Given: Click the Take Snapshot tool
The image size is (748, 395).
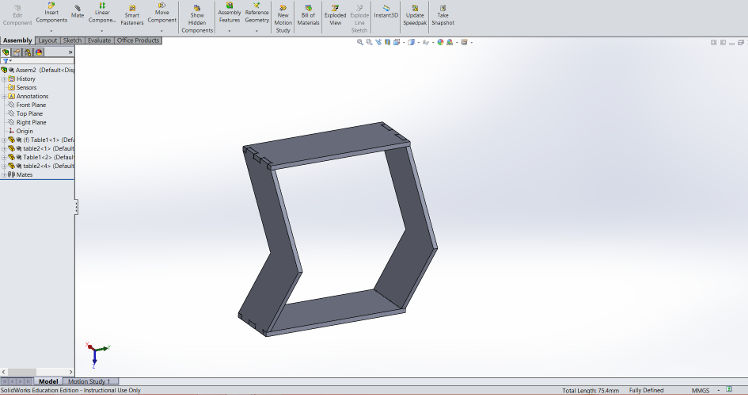Looking at the screenshot, I should pyautogui.click(x=443, y=15).
